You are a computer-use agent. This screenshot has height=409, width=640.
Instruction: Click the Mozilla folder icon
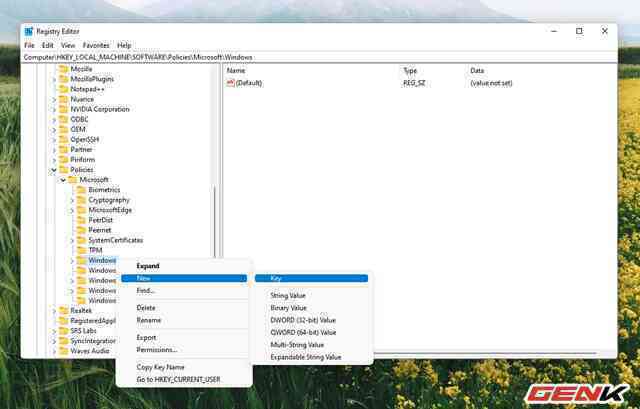pos(64,69)
